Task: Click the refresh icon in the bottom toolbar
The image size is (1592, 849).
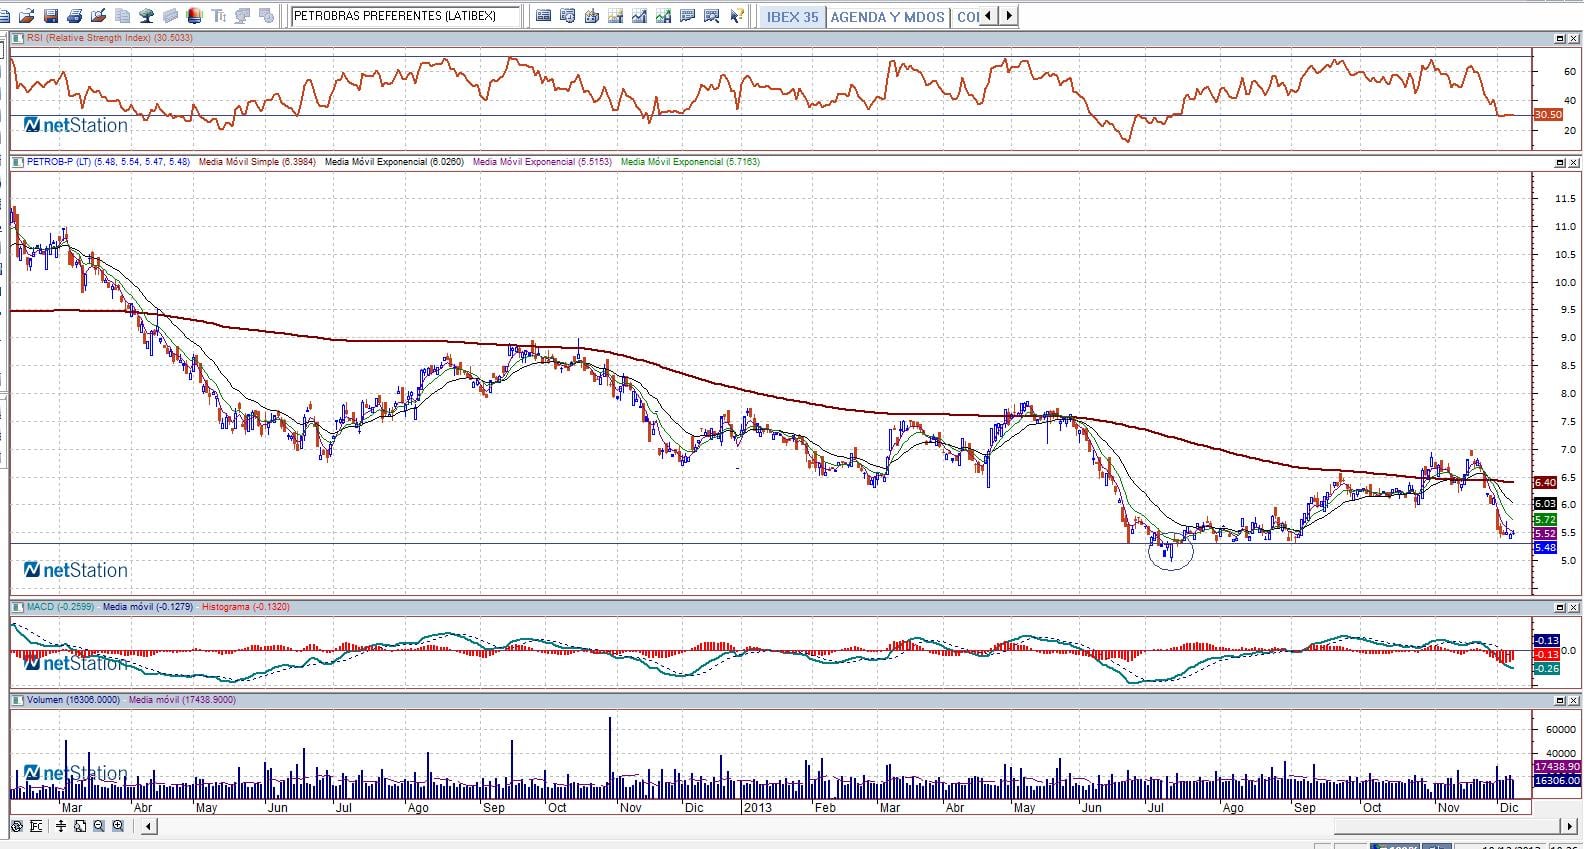Action: coord(16,826)
